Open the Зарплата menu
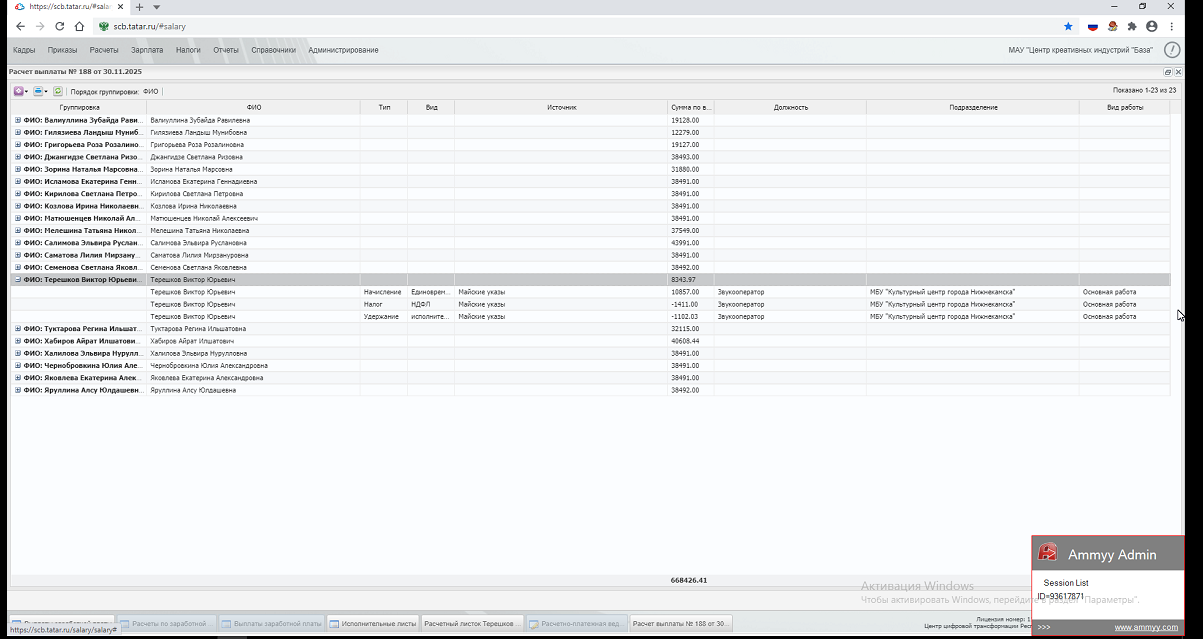This screenshot has height=639, width=1203. [147, 50]
